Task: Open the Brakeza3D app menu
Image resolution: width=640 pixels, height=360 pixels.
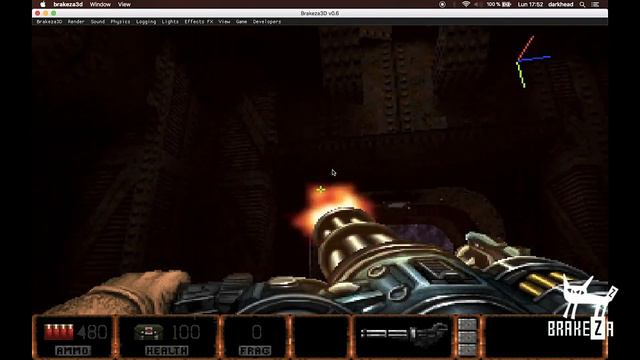Action: tap(49, 22)
